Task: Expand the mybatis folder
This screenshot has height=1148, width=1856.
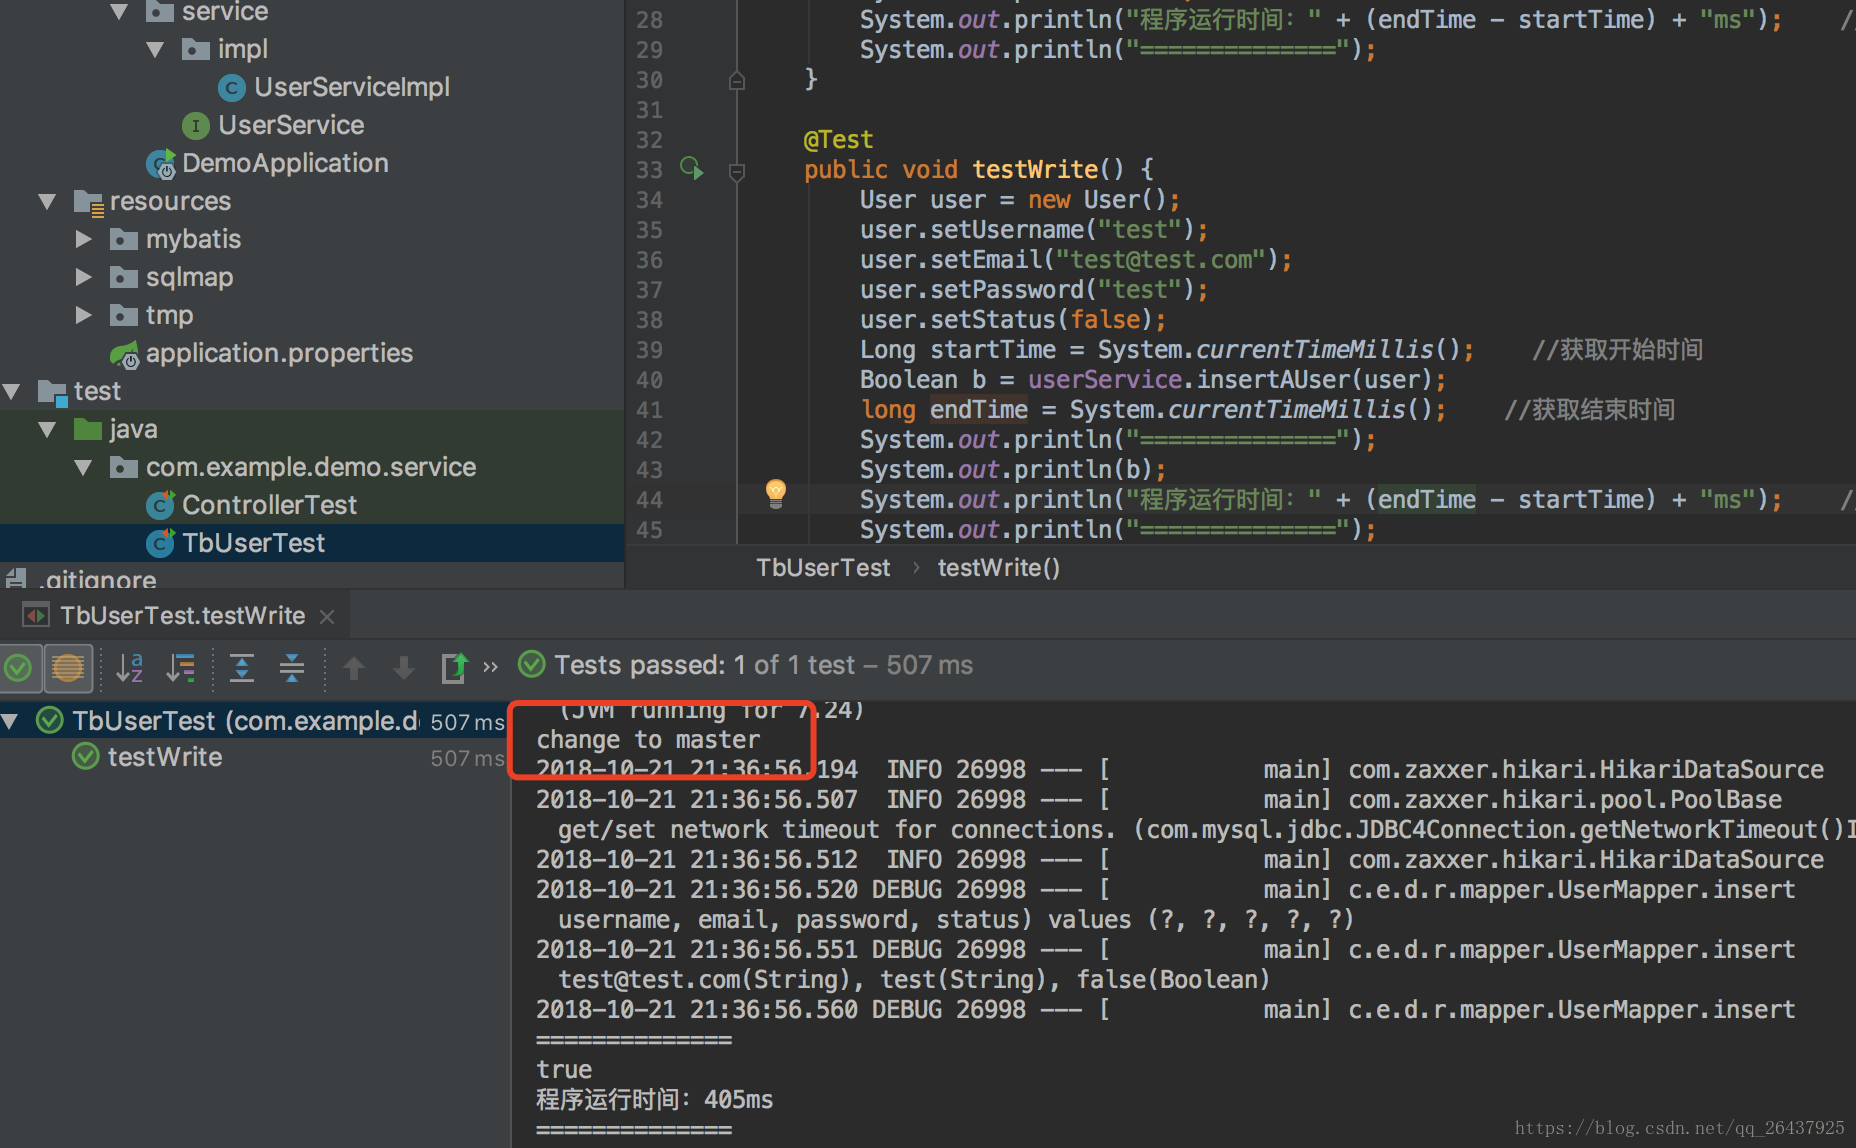Action: 84,239
